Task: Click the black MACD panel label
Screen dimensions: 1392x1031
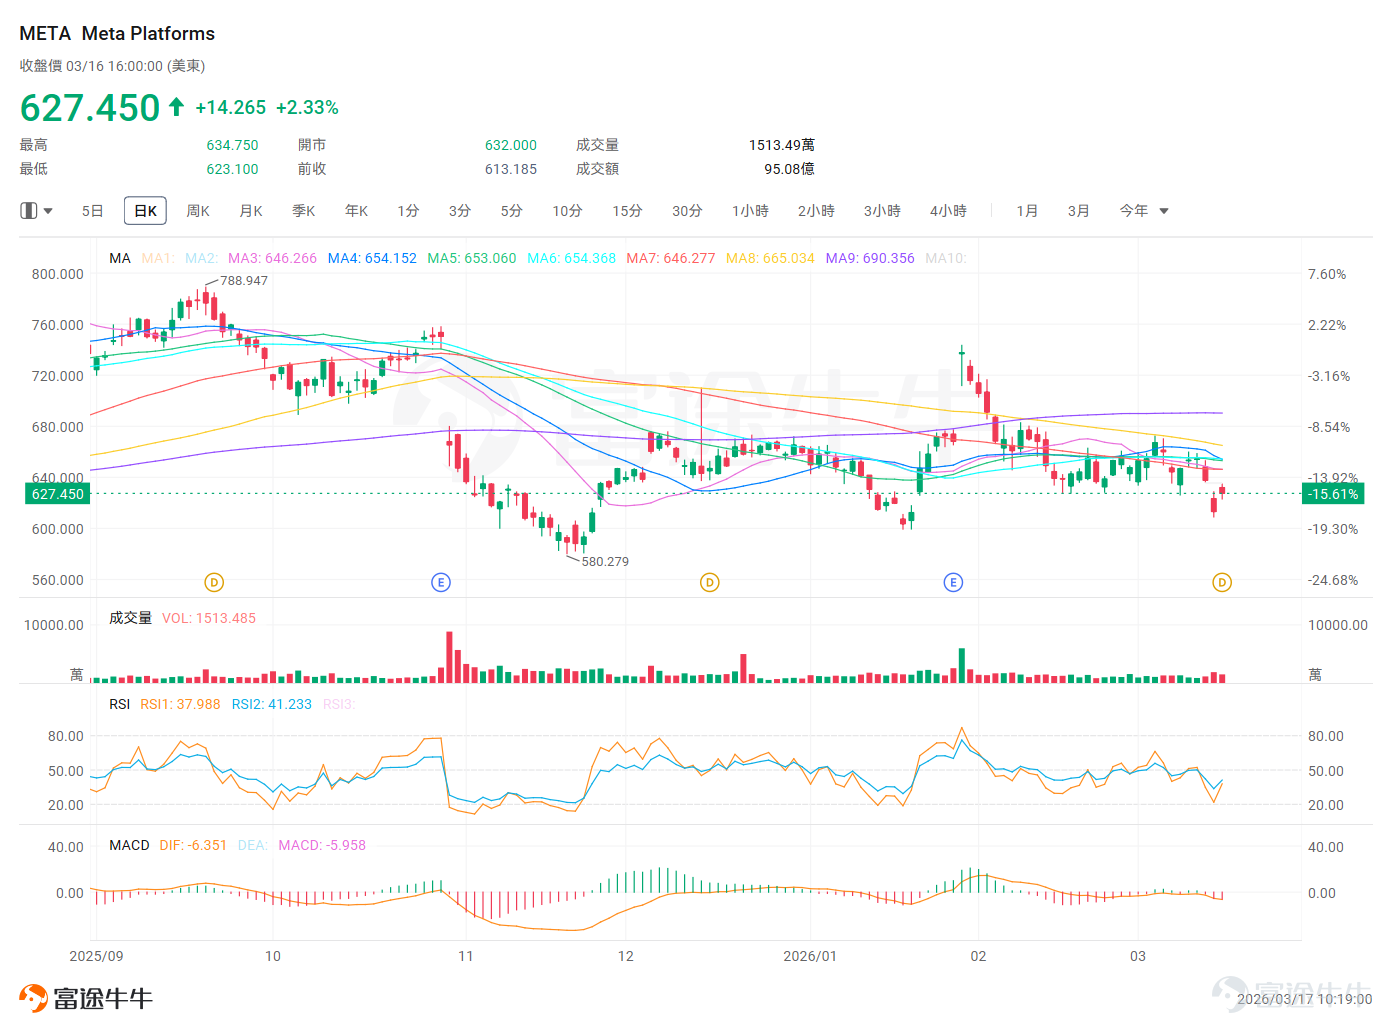Action: 129,845
